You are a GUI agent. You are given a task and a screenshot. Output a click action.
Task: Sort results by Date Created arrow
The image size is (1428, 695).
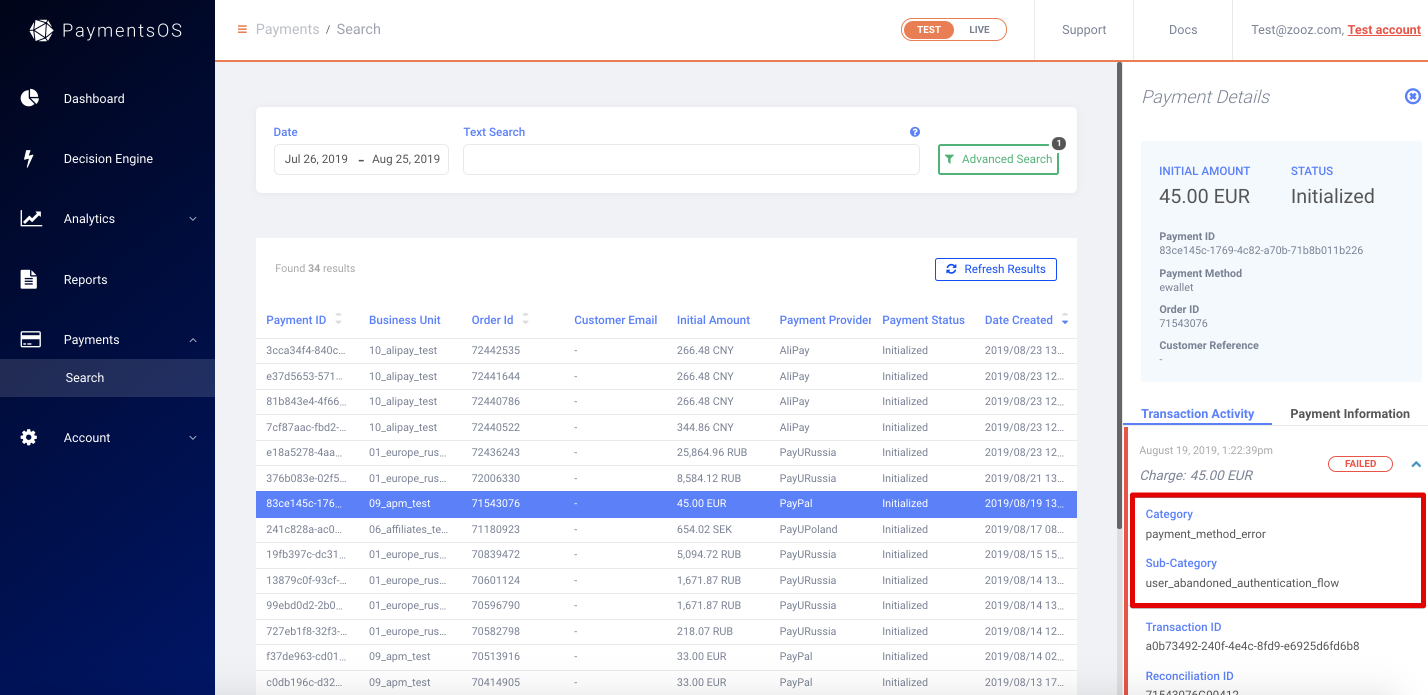click(x=1064, y=321)
